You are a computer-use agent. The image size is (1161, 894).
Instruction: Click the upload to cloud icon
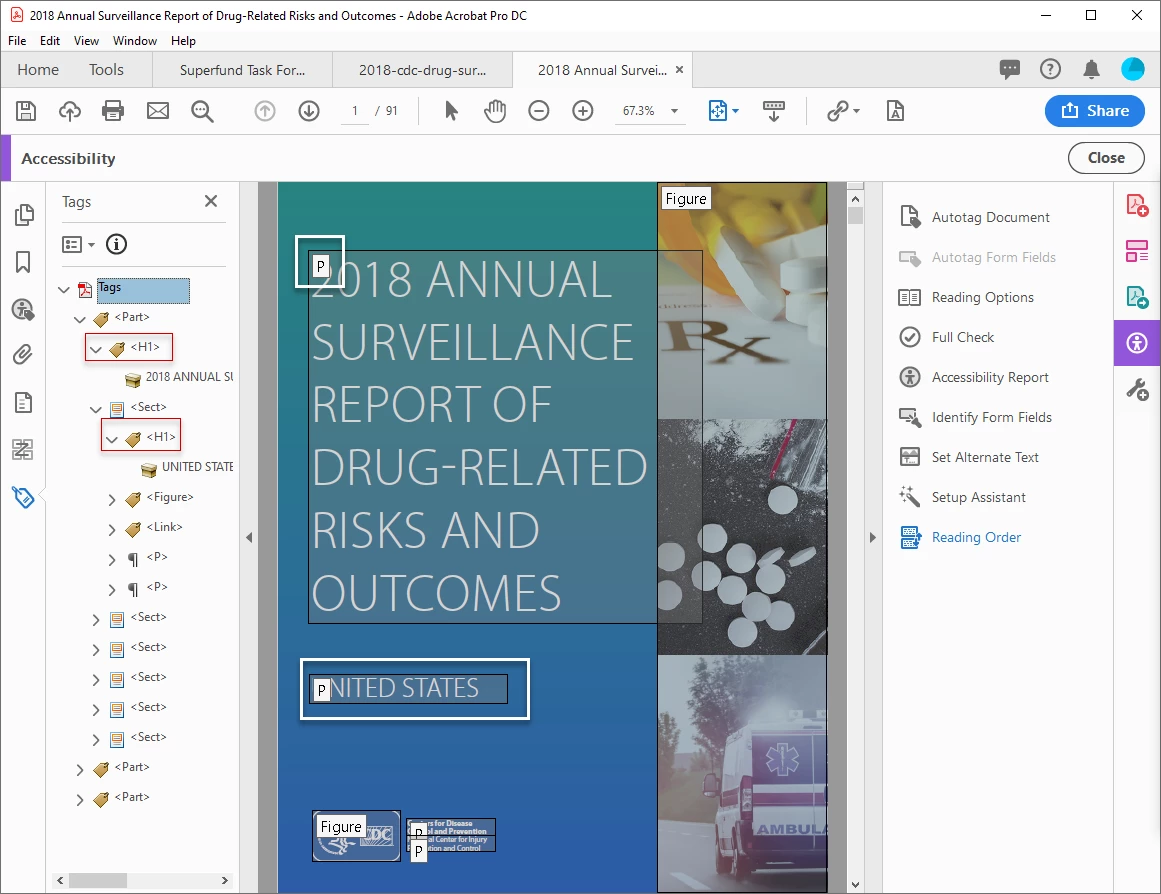[x=70, y=111]
